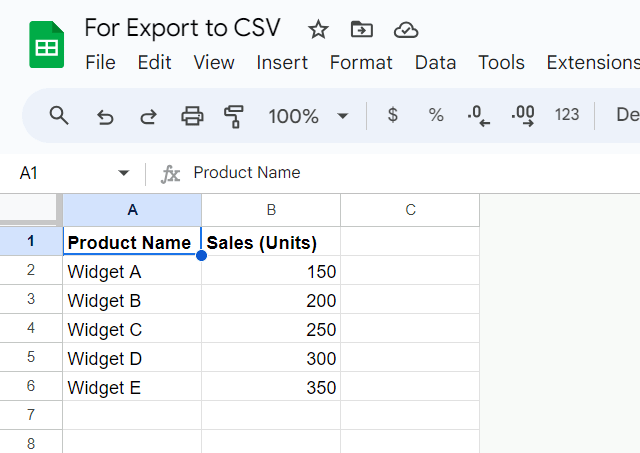
Task: Click the move to folder icon
Action: (362, 29)
